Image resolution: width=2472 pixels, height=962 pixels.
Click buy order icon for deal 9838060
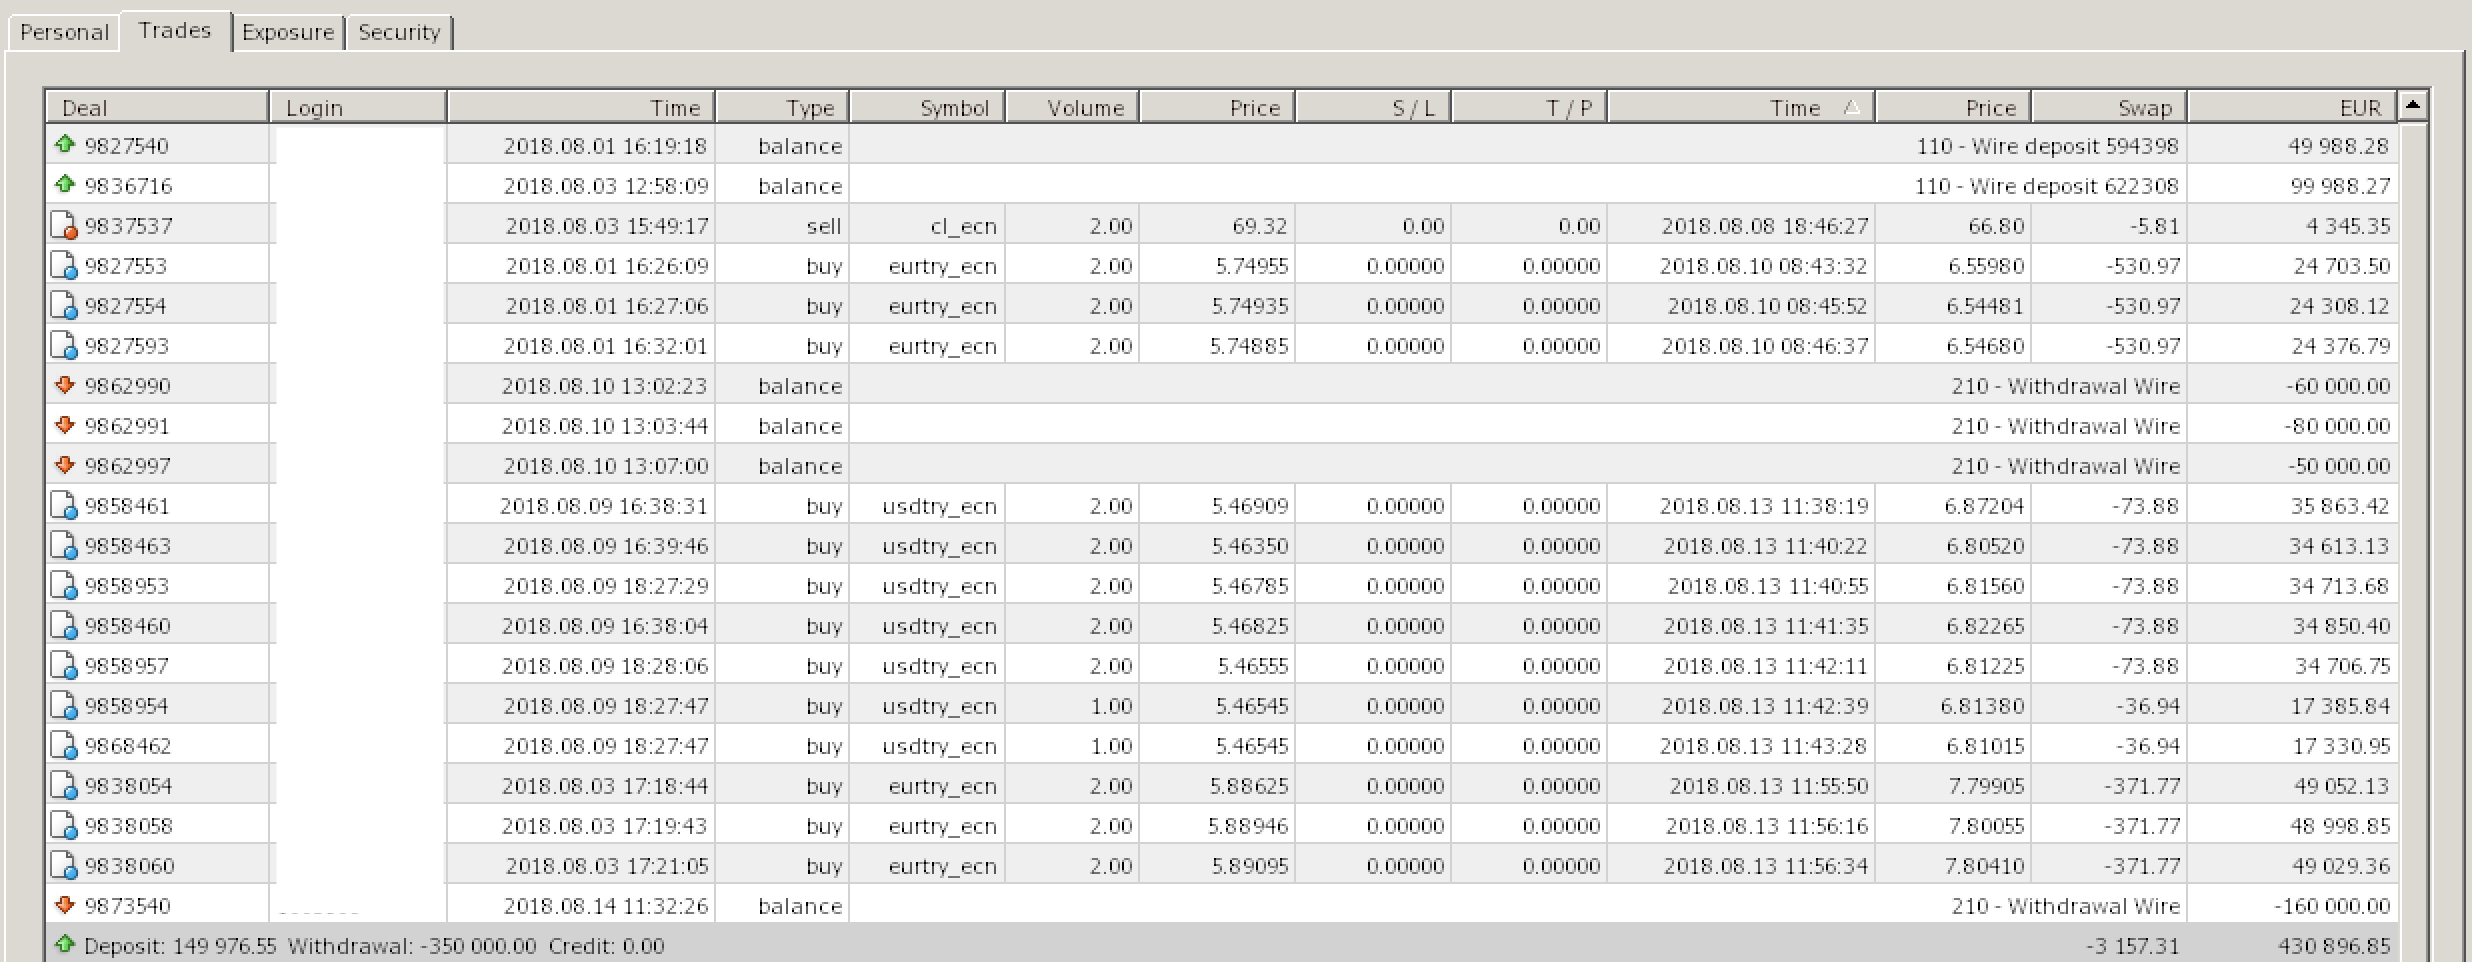pos(64,866)
